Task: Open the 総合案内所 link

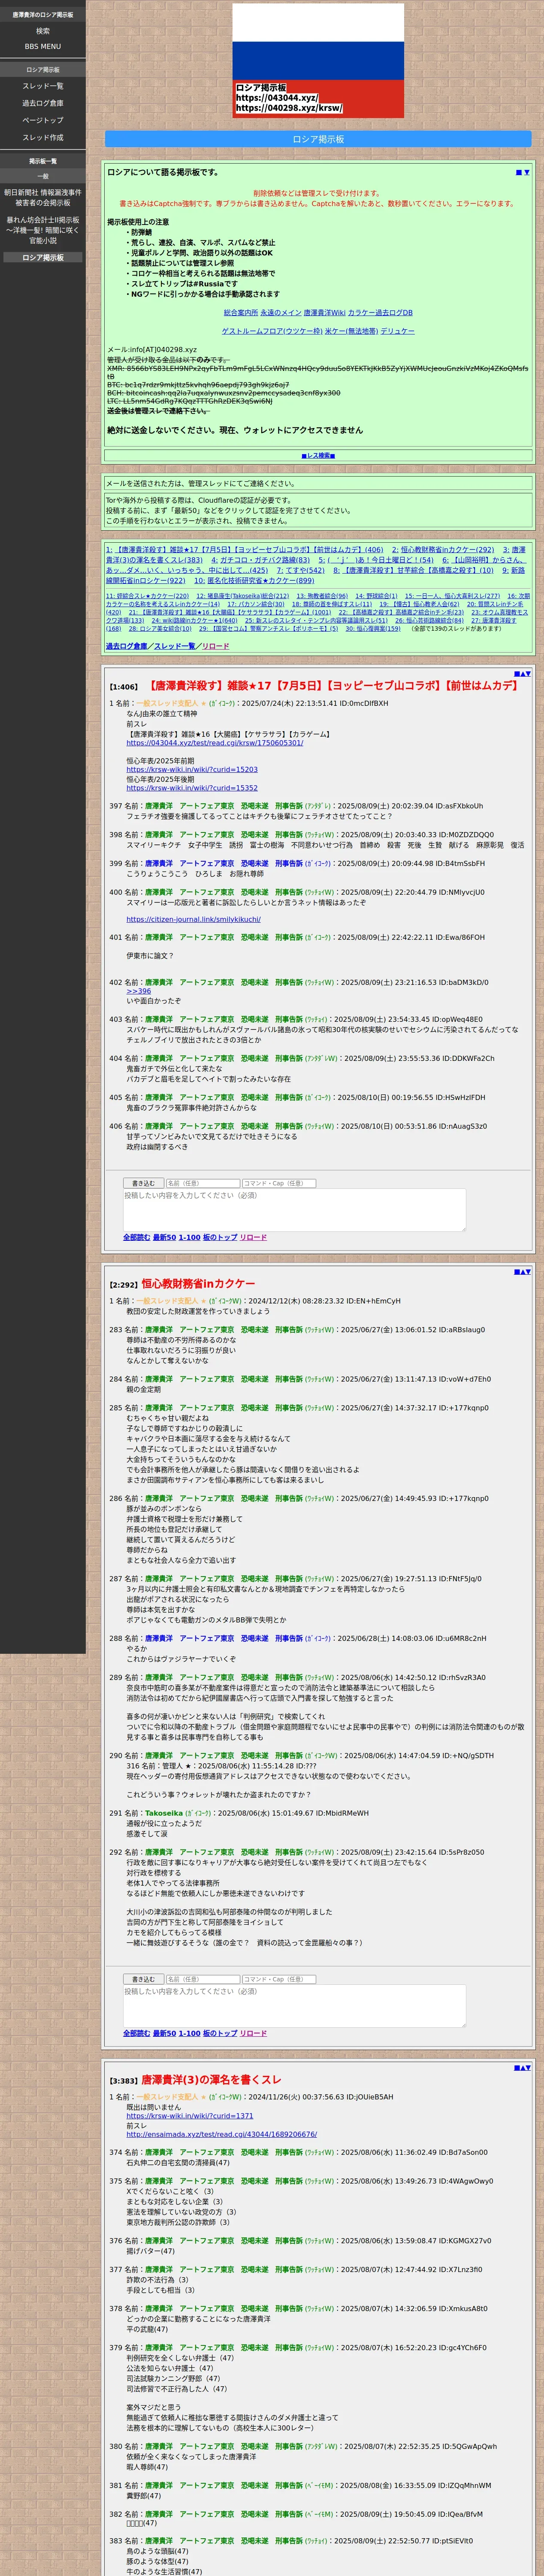Action: click(241, 313)
